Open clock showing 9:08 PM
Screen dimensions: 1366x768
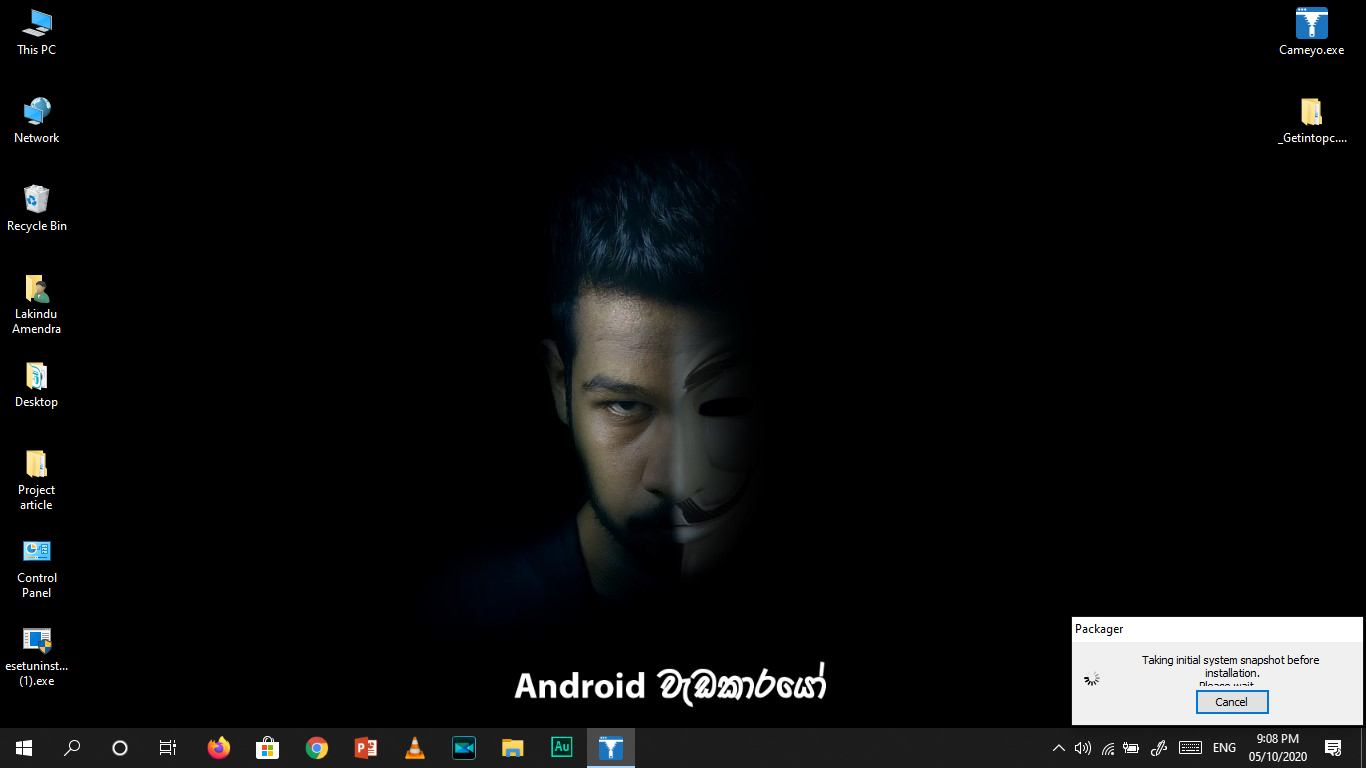1277,748
